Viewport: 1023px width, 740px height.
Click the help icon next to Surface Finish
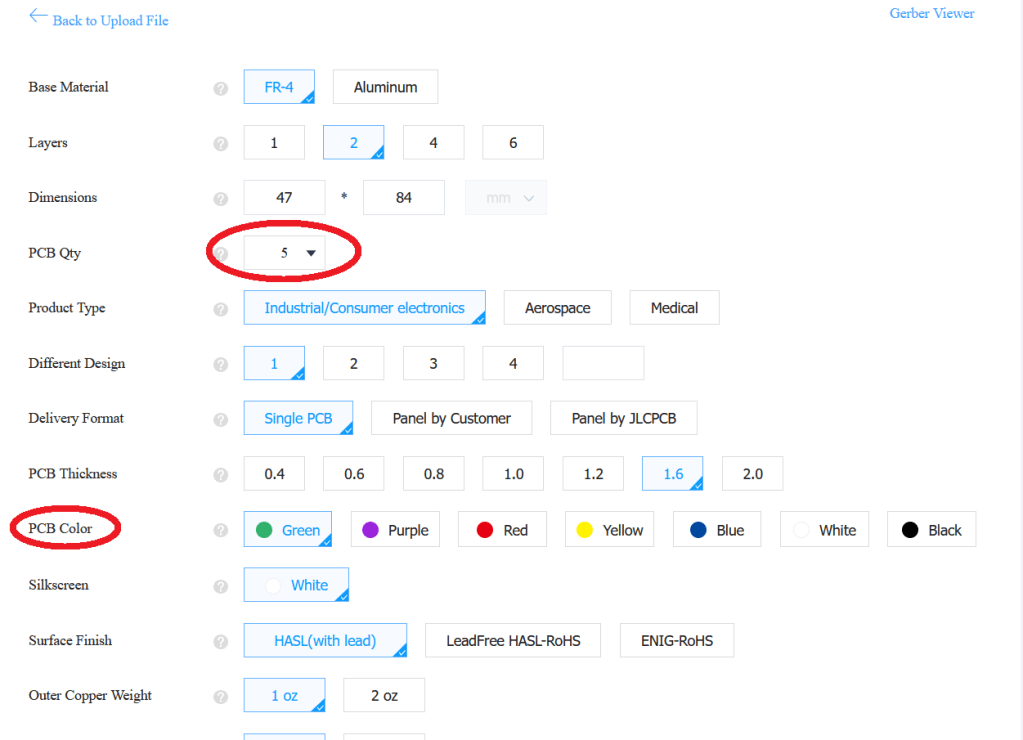(x=221, y=641)
